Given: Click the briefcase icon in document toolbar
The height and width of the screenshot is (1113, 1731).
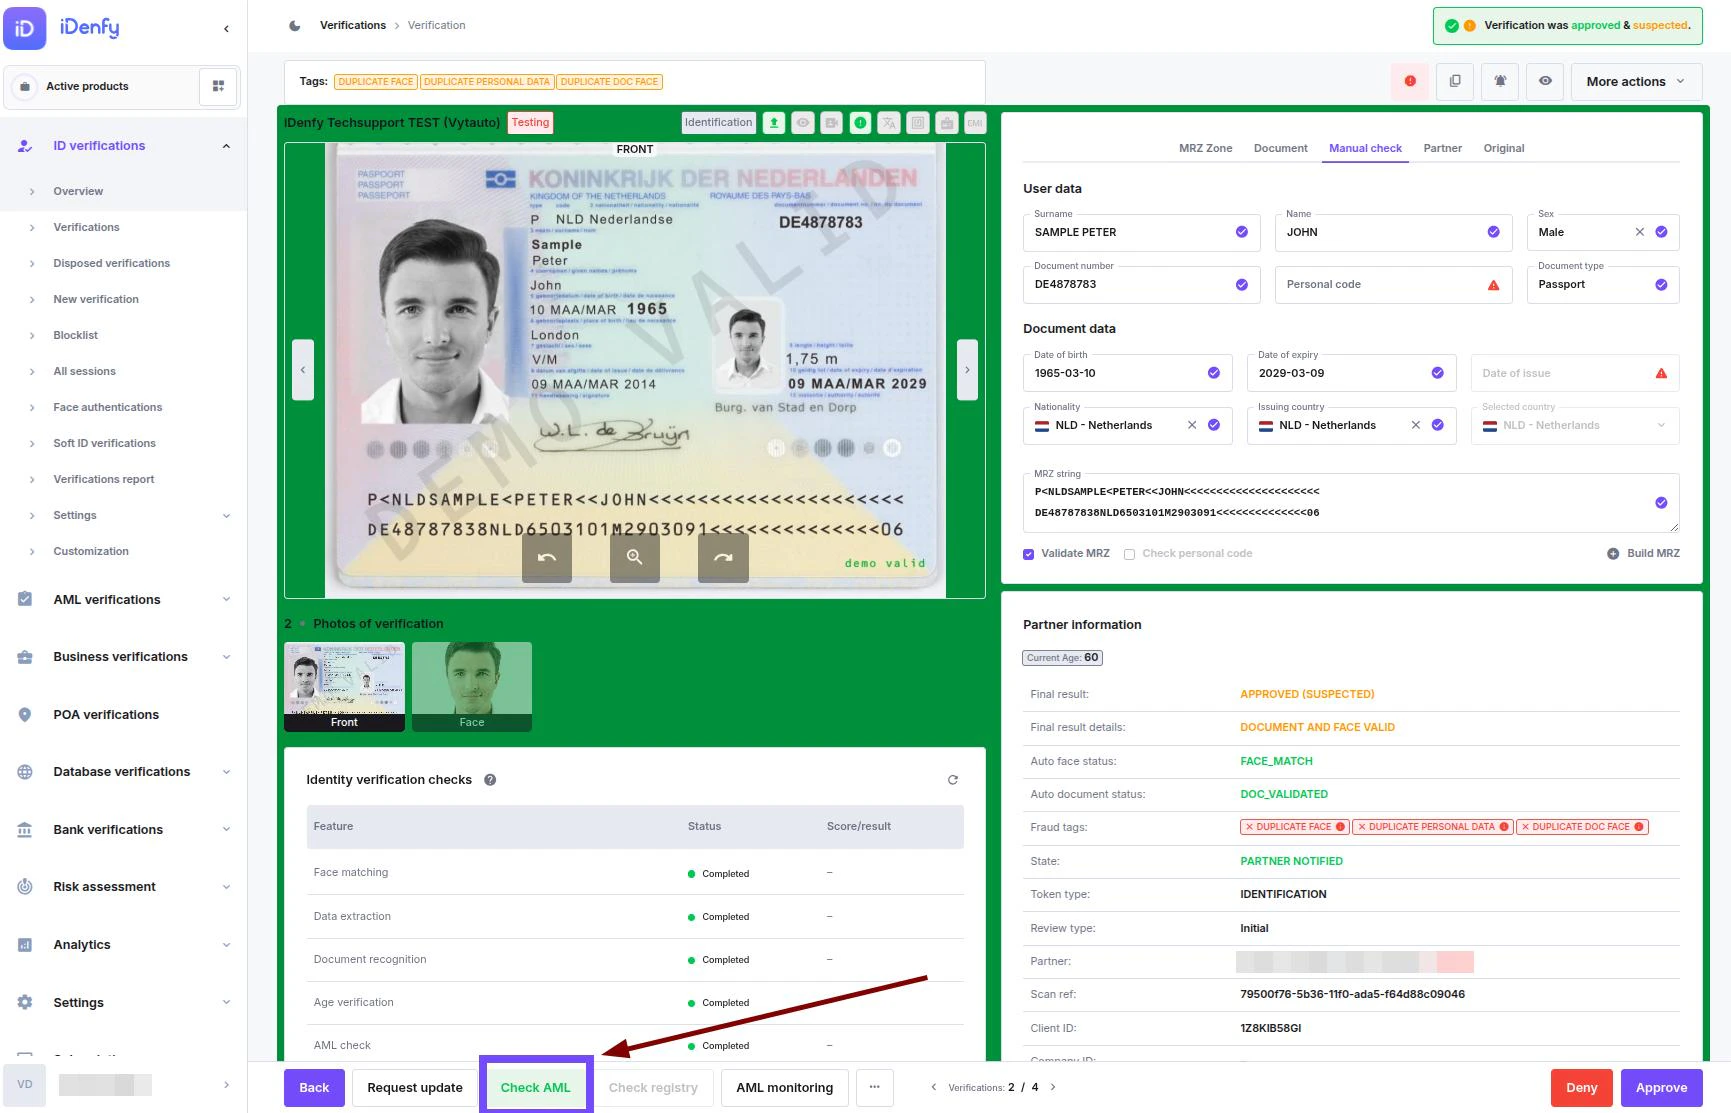Looking at the screenshot, I should (x=947, y=123).
